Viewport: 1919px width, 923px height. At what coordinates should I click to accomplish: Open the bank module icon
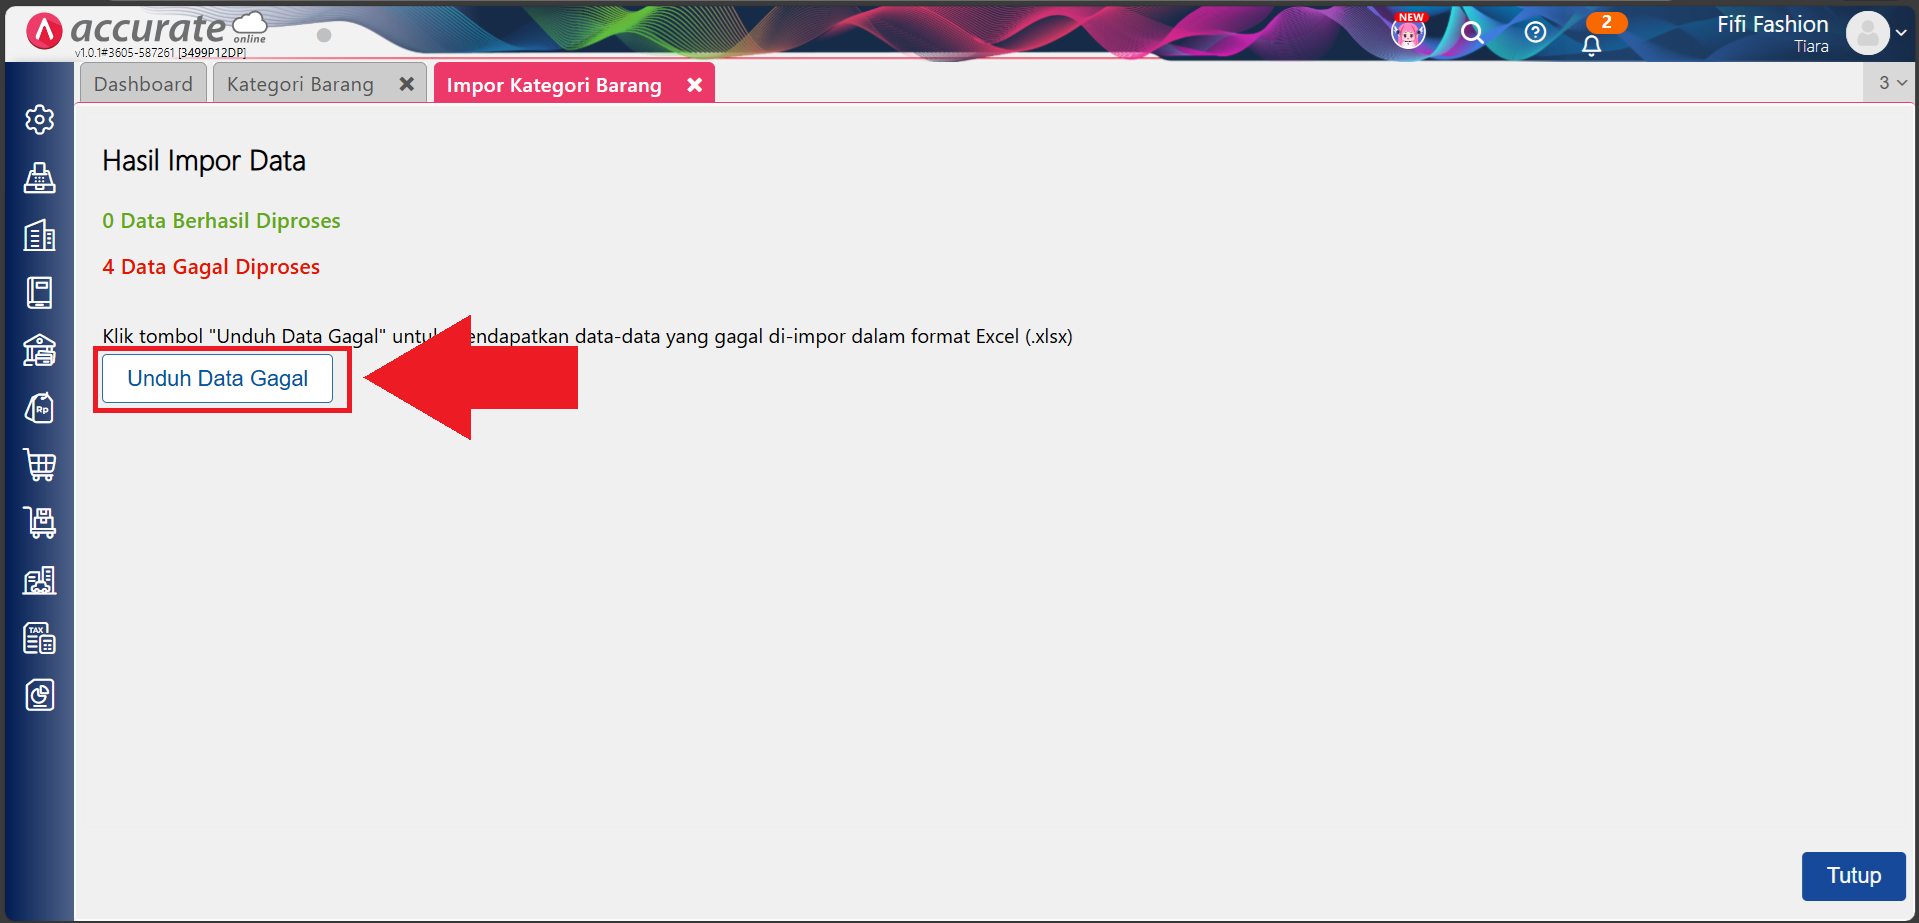[x=39, y=350]
